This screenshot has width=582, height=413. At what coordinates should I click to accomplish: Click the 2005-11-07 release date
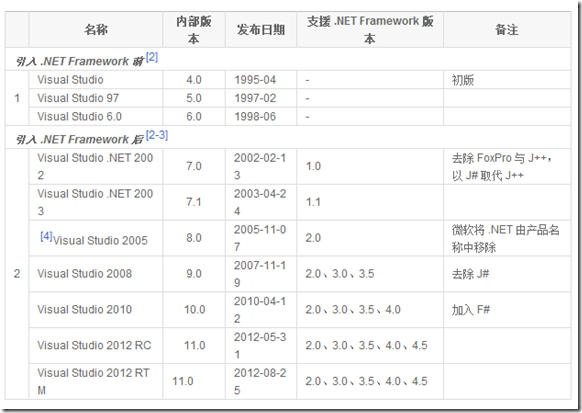[x=261, y=238]
